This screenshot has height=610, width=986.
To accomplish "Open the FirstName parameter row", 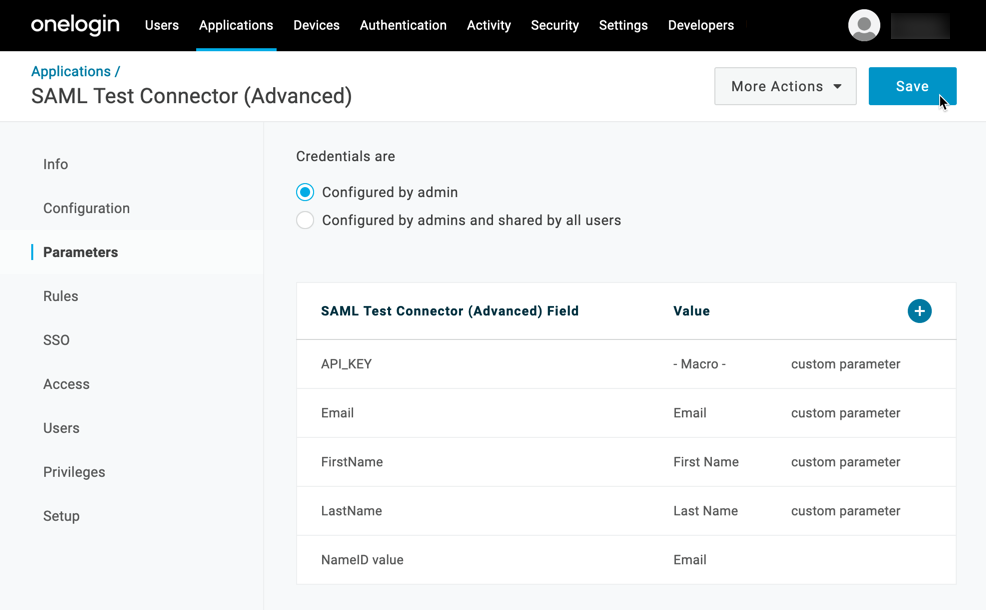I will point(352,462).
